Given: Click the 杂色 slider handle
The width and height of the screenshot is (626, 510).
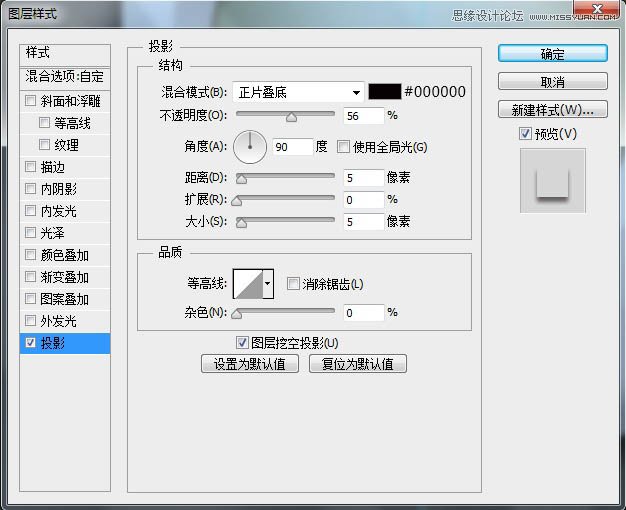Looking at the screenshot, I should click(237, 314).
